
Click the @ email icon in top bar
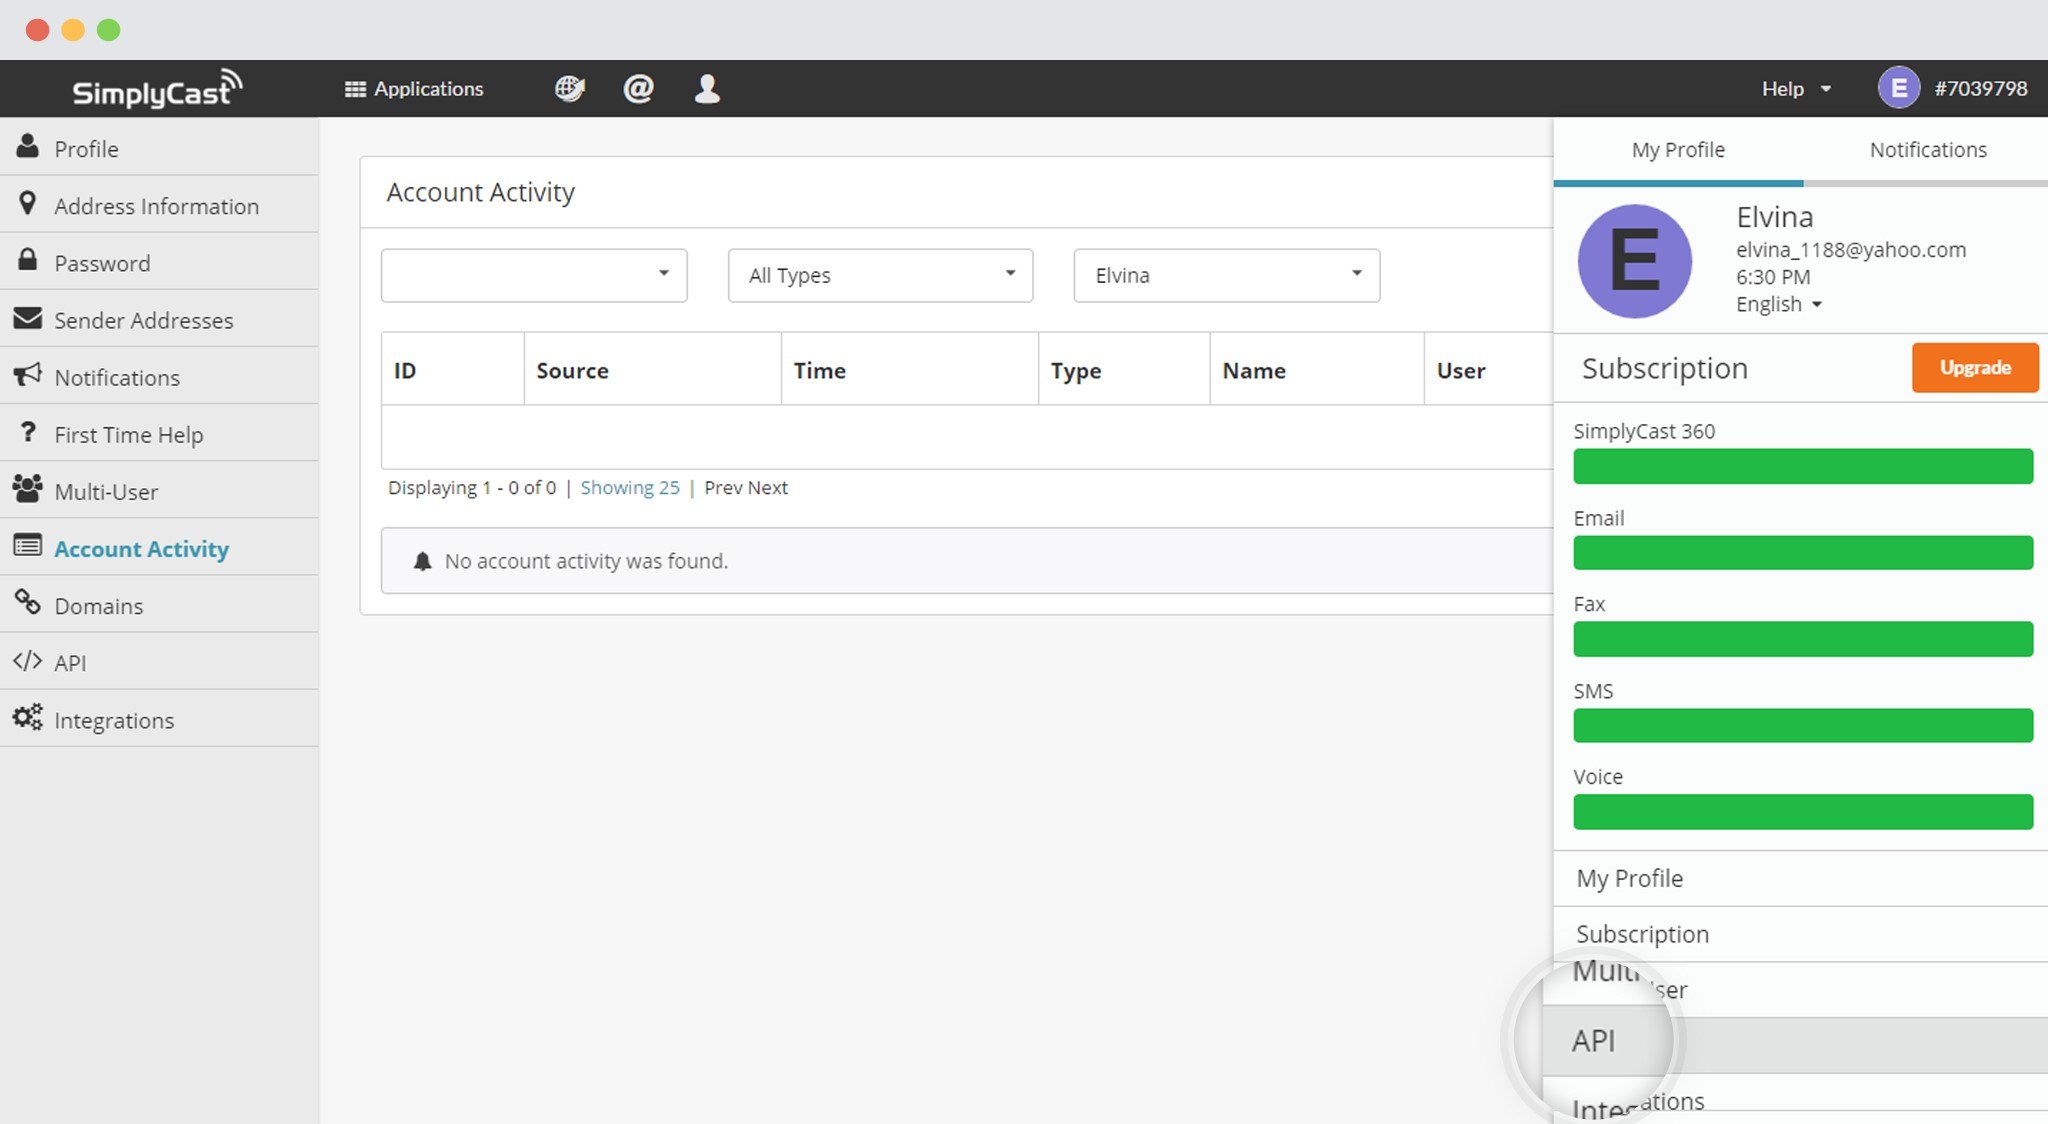[x=638, y=89]
